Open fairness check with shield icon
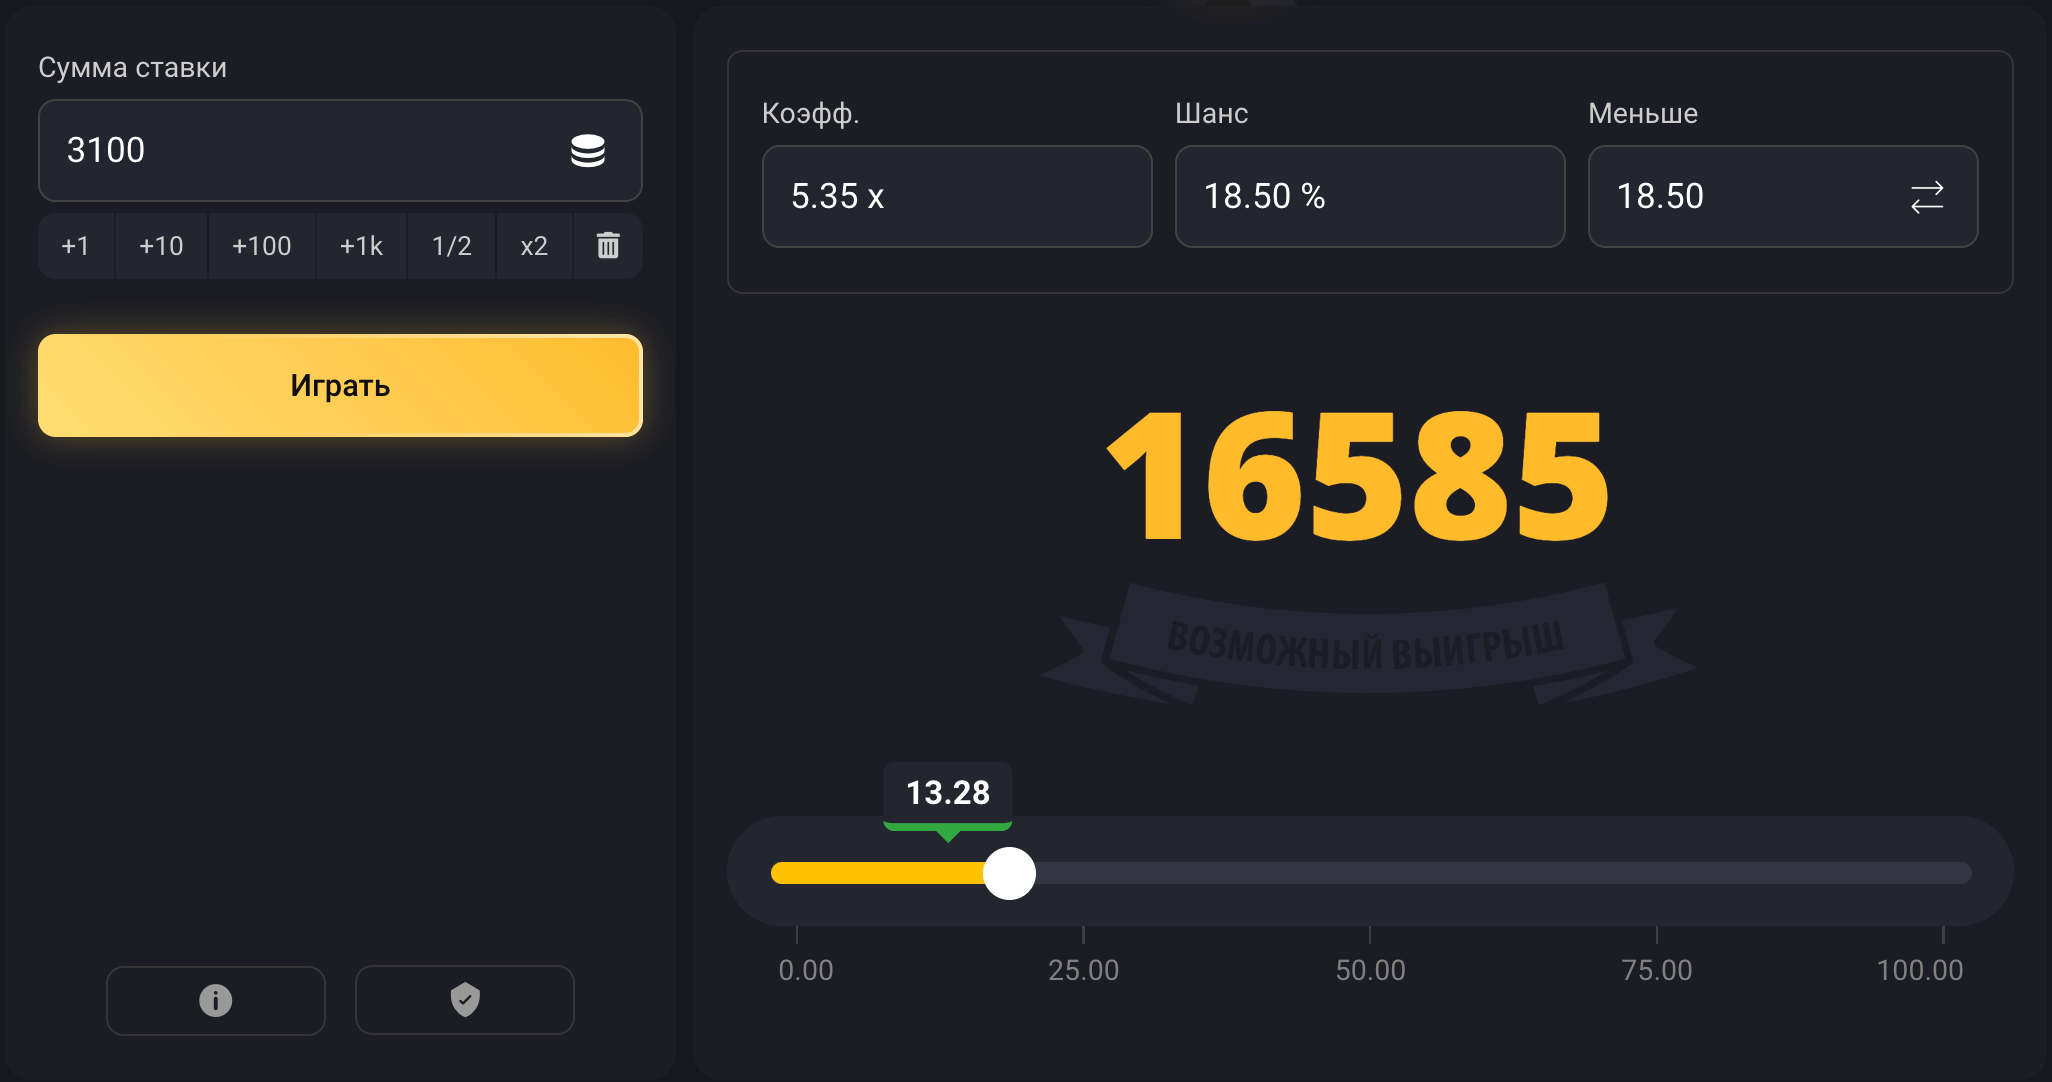 tap(465, 1000)
